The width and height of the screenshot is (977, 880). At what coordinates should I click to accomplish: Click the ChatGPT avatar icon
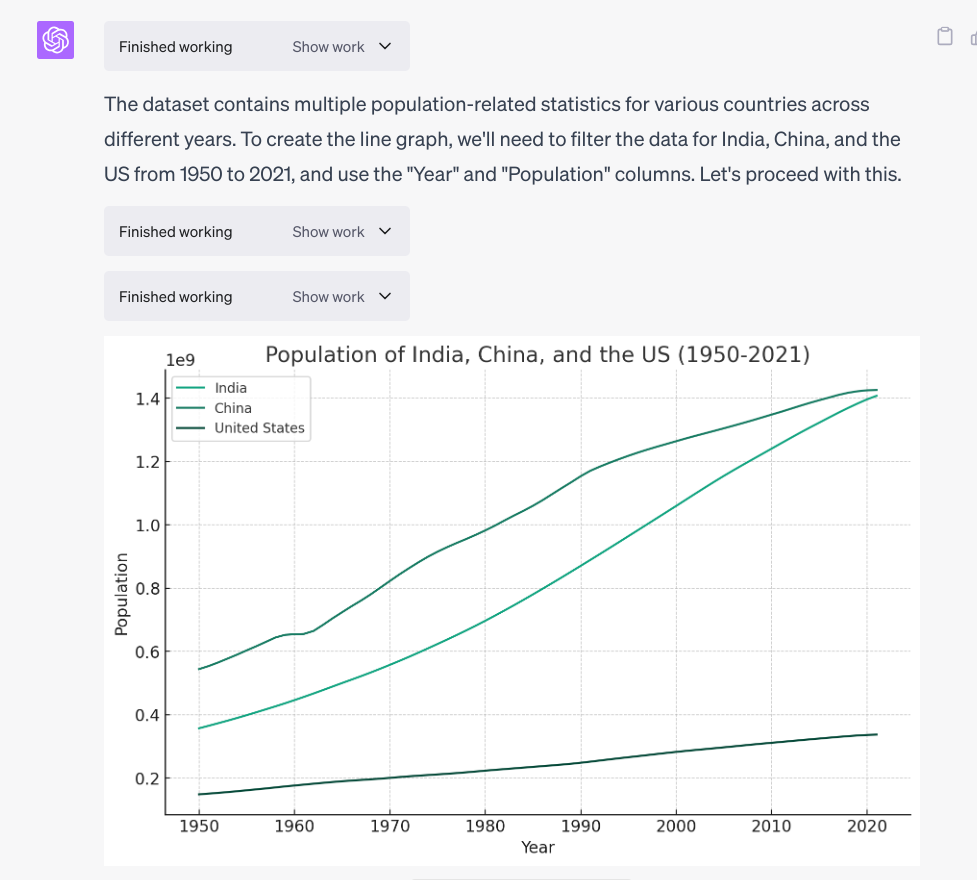(x=55, y=40)
